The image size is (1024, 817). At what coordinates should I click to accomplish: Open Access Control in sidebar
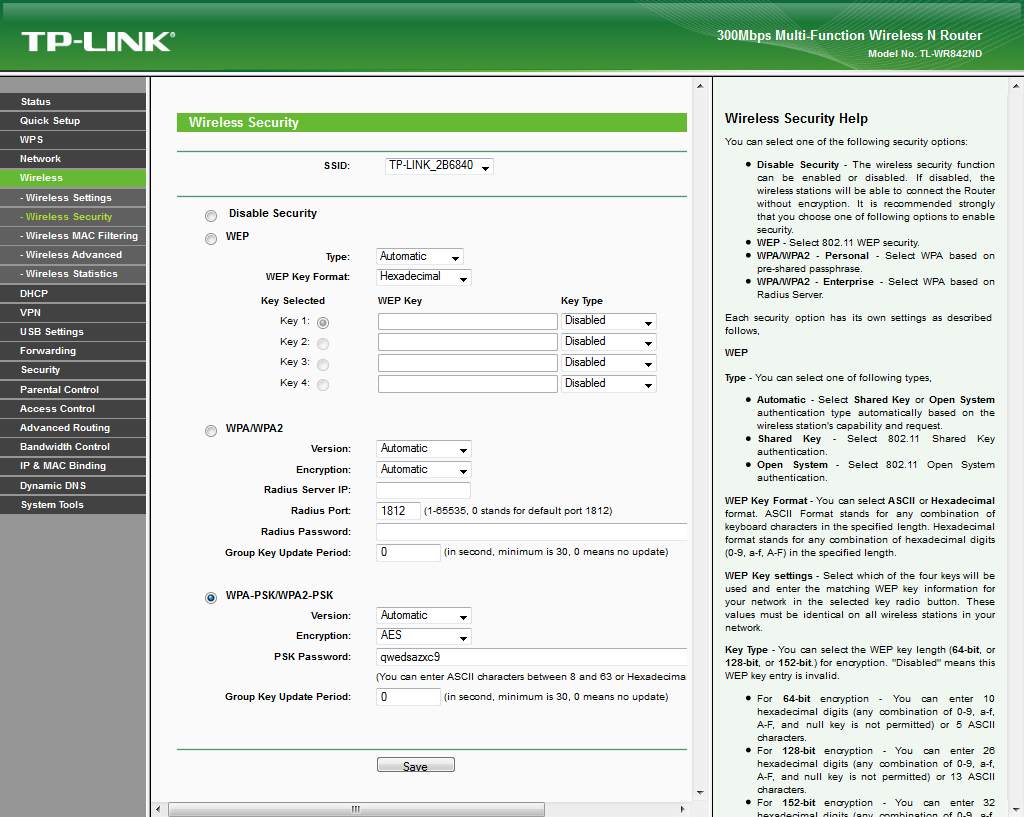click(73, 408)
